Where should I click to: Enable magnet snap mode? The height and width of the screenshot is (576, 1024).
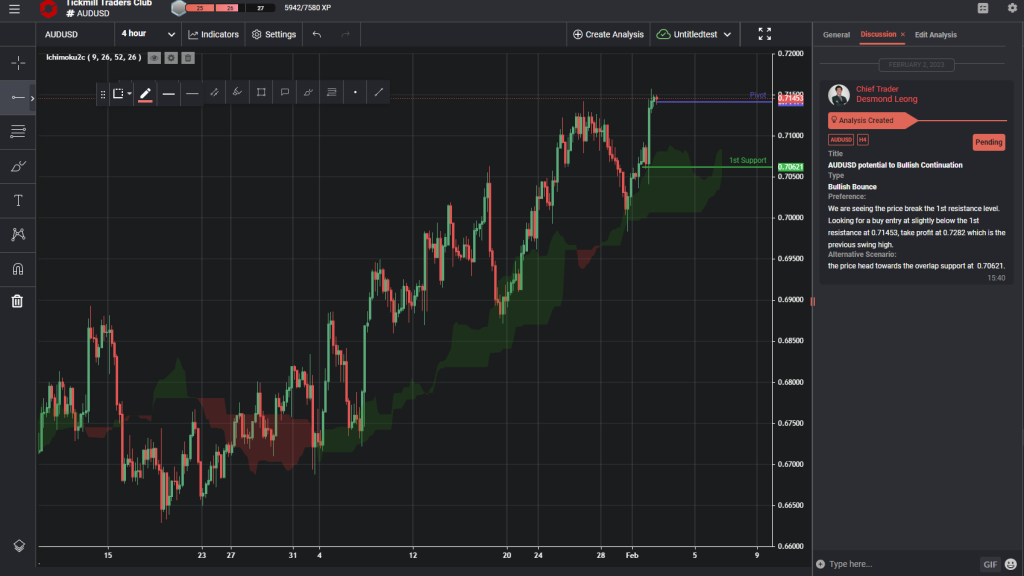tap(18, 267)
